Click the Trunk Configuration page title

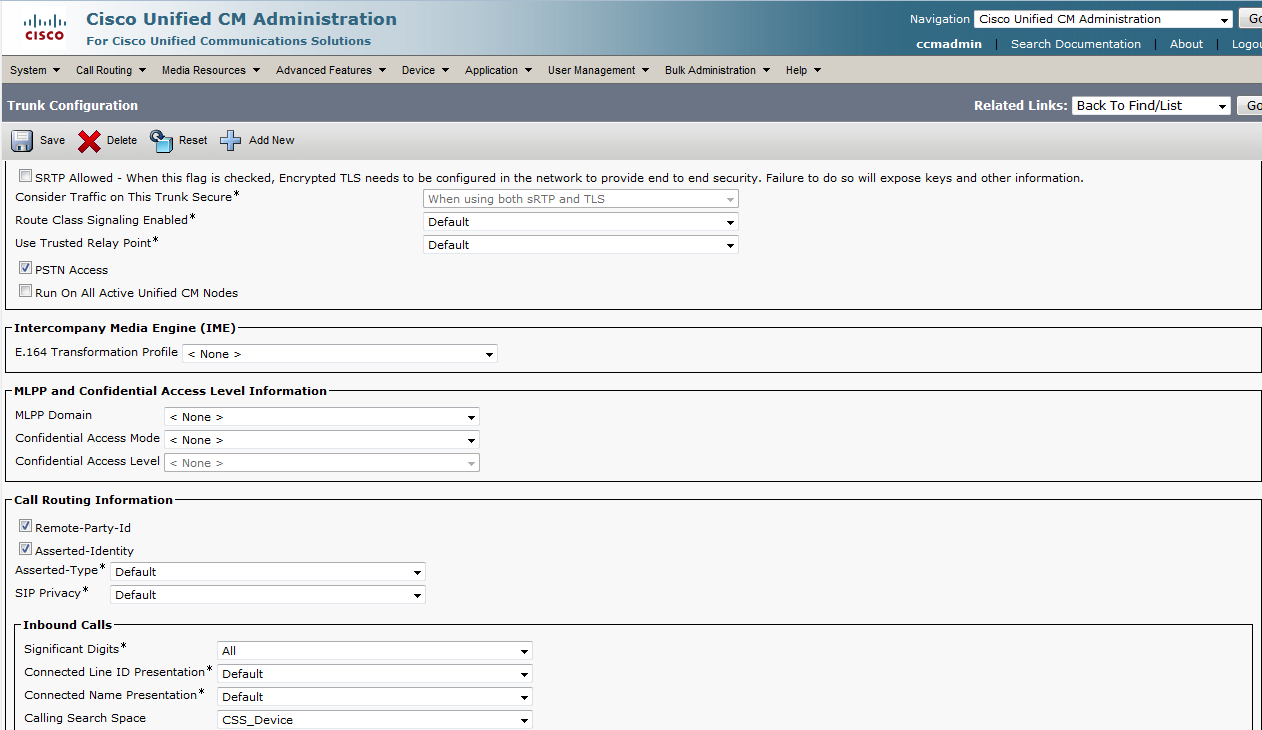coord(72,105)
